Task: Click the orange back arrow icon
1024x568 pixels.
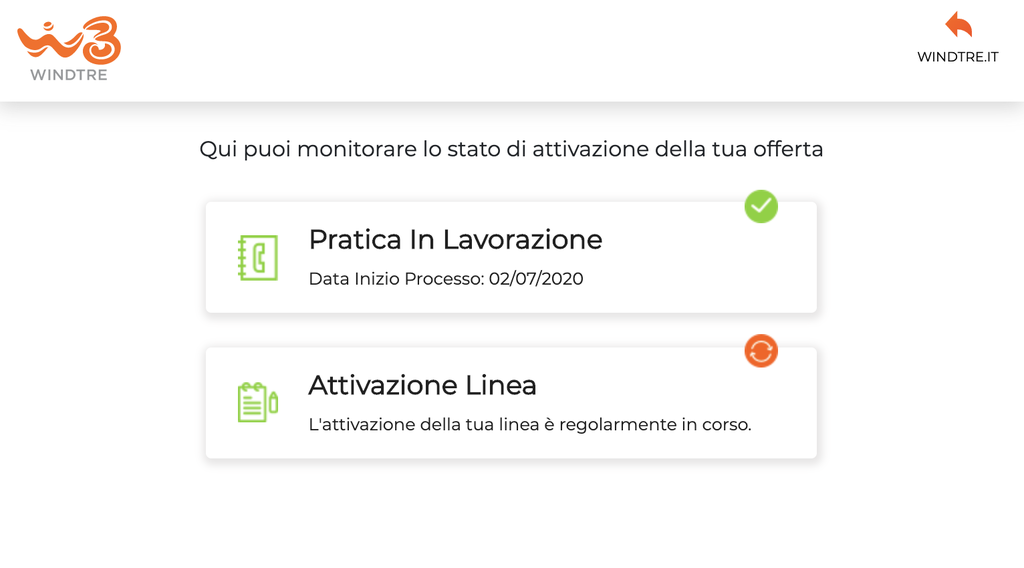Action: pyautogui.click(x=958, y=24)
